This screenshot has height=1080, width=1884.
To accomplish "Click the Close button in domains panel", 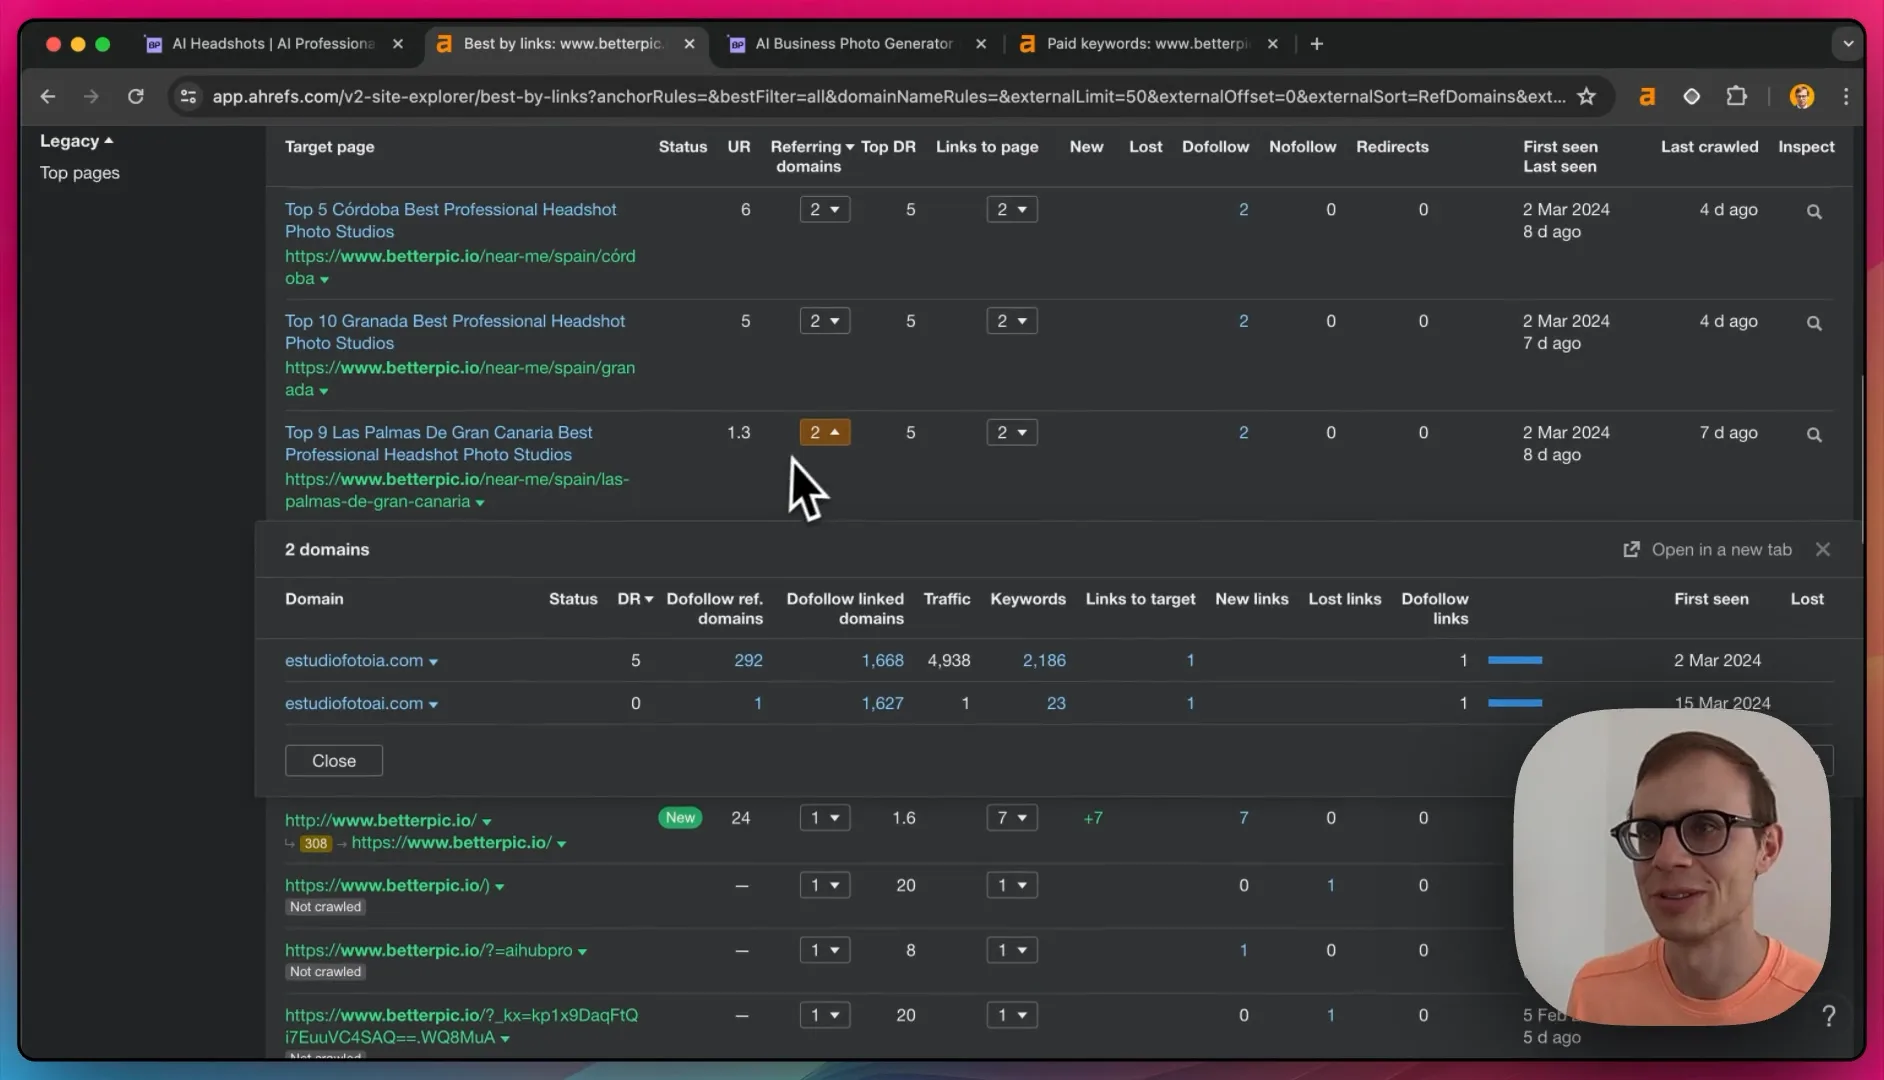I will (x=334, y=761).
